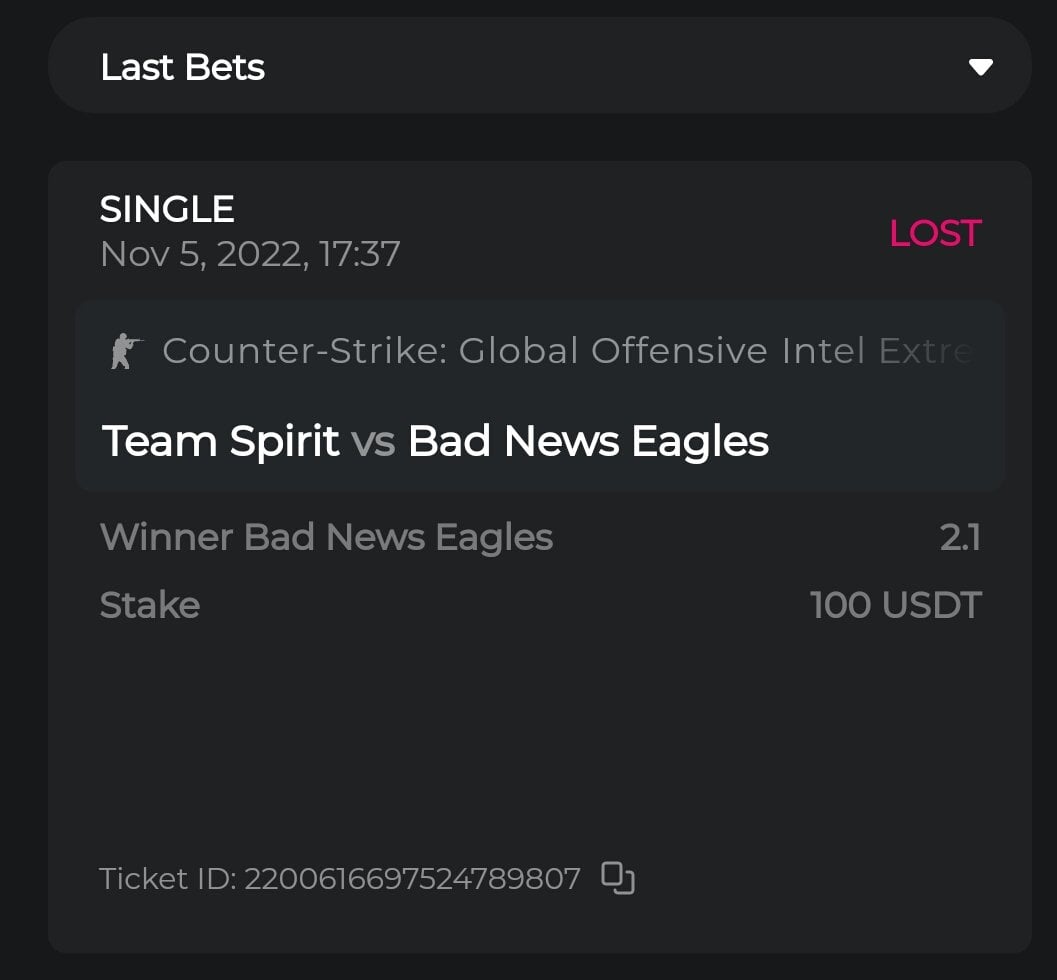Click the "Ticket ID:" label prefix

(167, 879)
